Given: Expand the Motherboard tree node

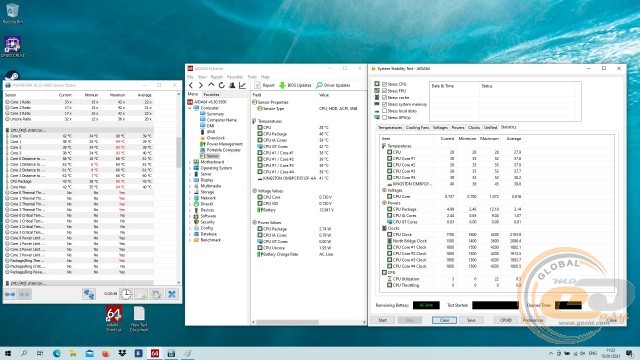Looking at the screenshot, I should [190, 162].
